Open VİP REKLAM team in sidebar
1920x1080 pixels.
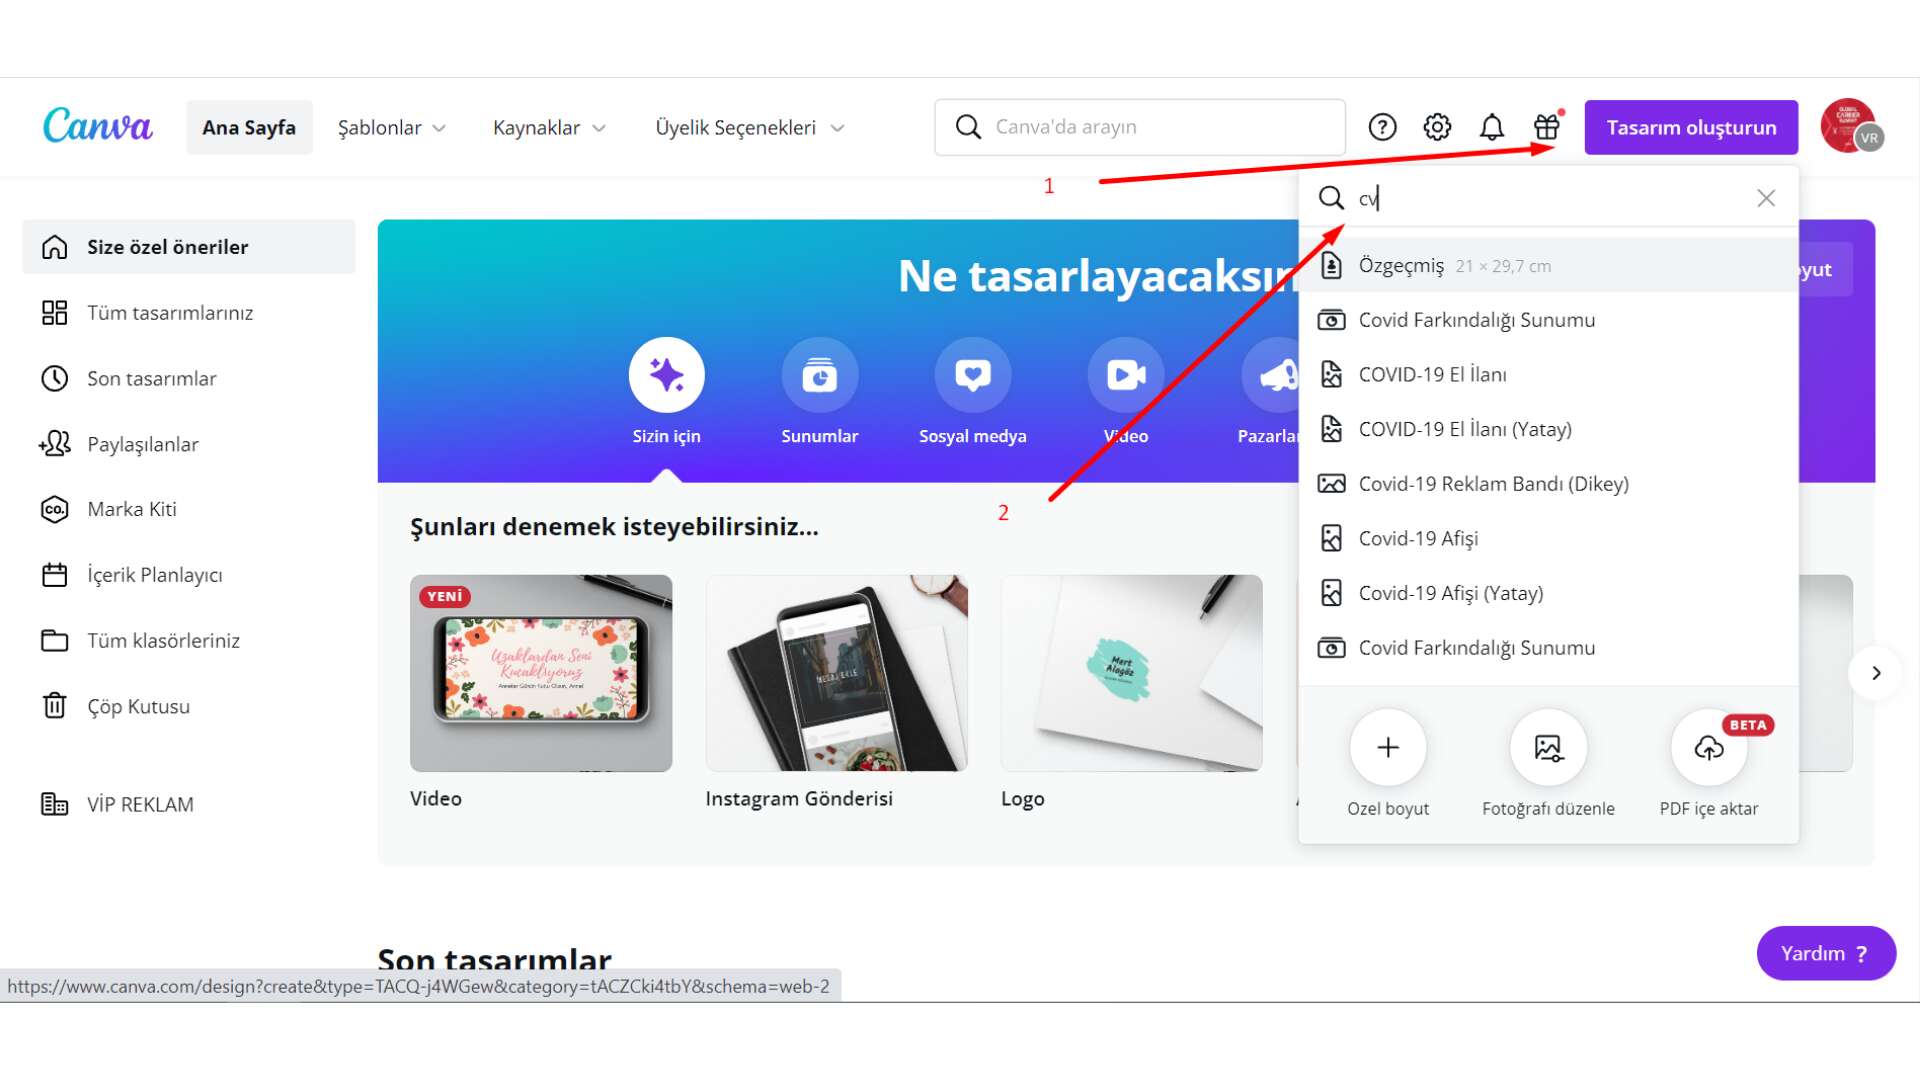click(189, 804)
